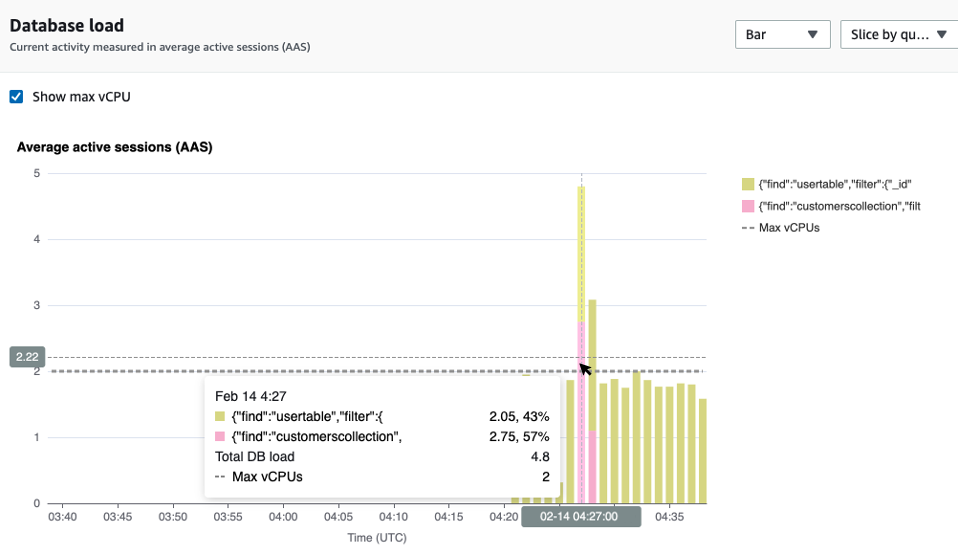
Task: Click the 02-14 04:27:00 time marker
Action: [x=580, y=517]
